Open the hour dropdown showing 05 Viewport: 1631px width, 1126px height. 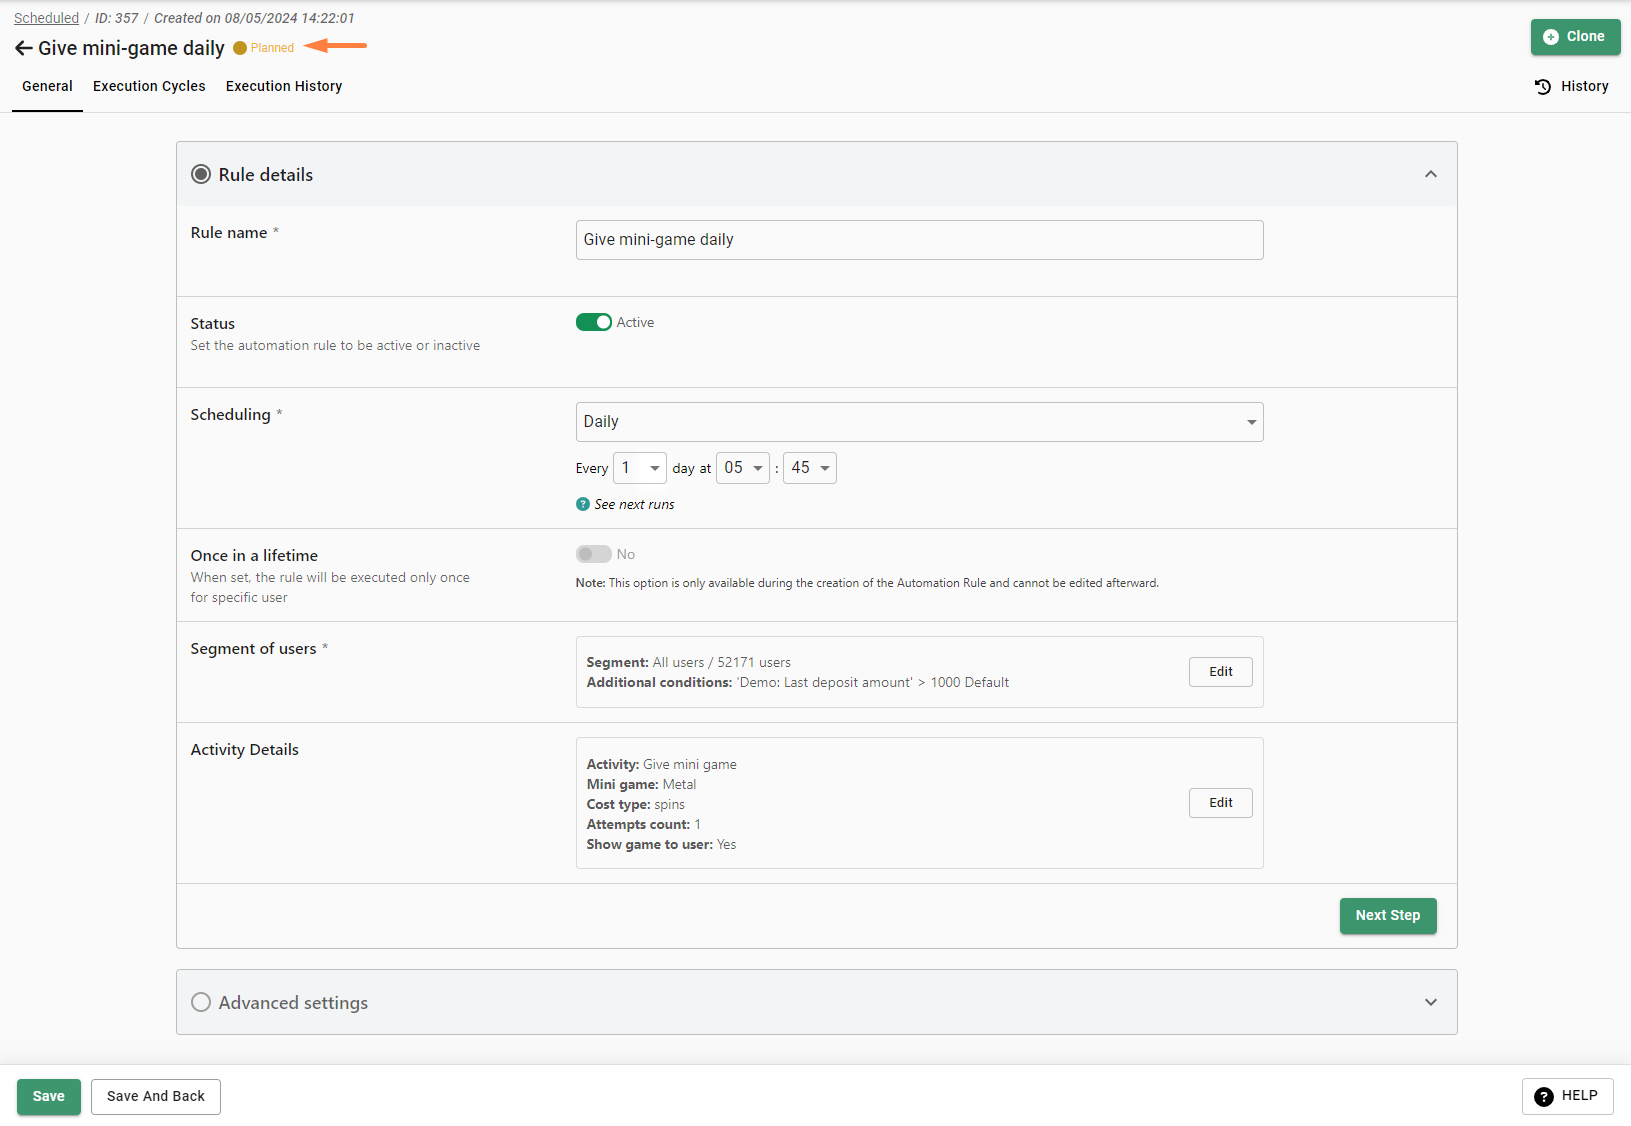(x=743, y=468)
